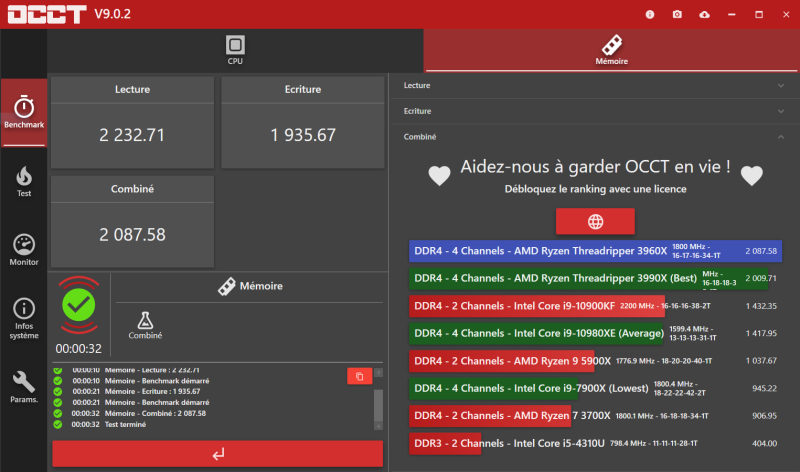
Task: Open the Infos système sidebar section
Action: click(23, 318)
